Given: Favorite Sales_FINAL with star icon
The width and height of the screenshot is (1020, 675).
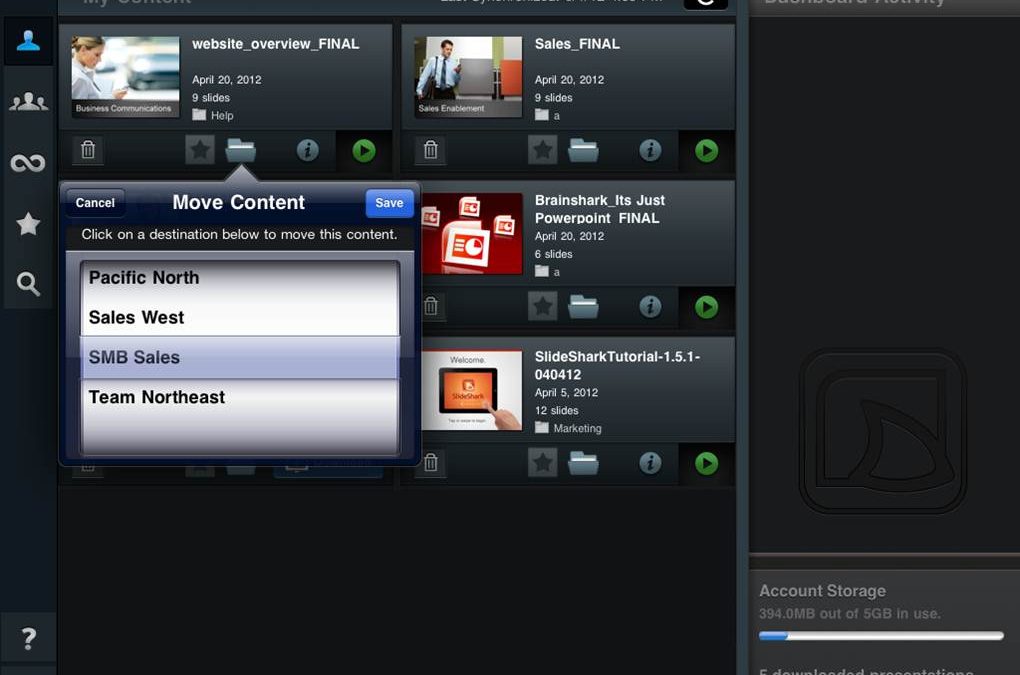Looking at the screenshot, I should coord(543,150).
